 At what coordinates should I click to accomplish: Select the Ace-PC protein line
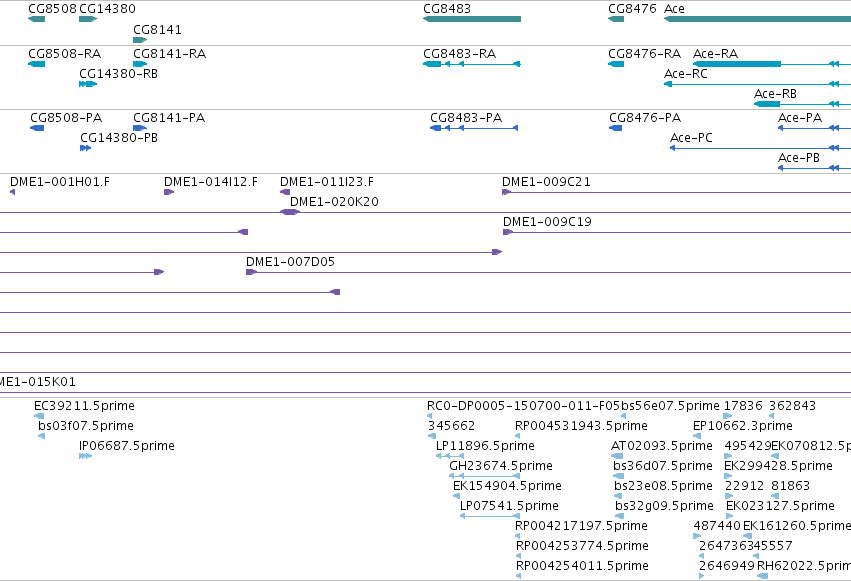pyautogui.click(x=760, y=148)
